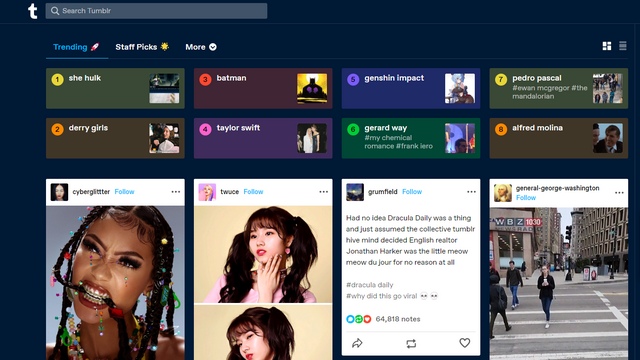Open the grumfield blog name
This screenshot has width=640, height=360.
coord(382,192)
